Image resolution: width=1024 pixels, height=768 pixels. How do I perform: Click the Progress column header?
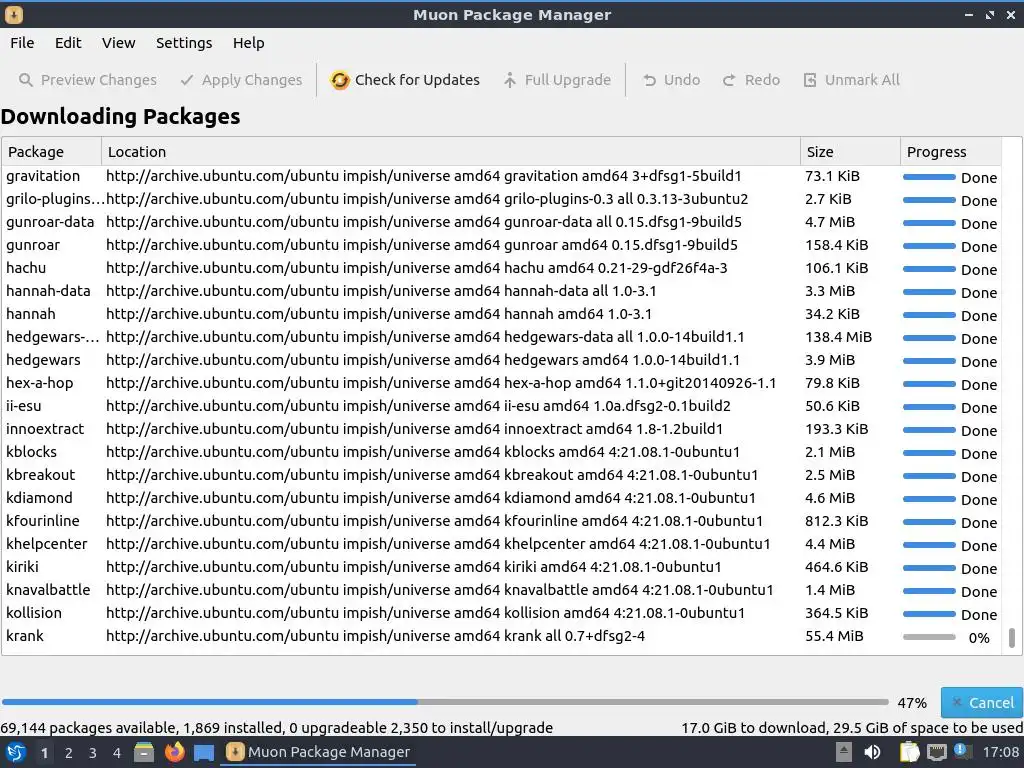[951, 152]
